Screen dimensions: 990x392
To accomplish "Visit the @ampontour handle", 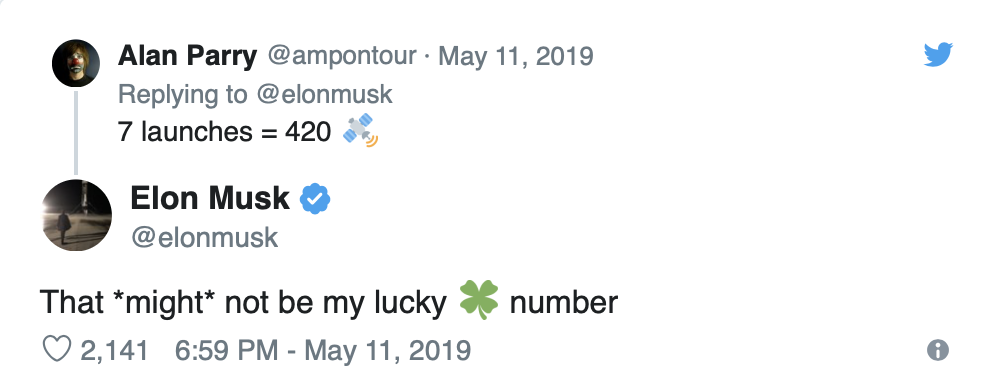I will (x=342, y=56).
